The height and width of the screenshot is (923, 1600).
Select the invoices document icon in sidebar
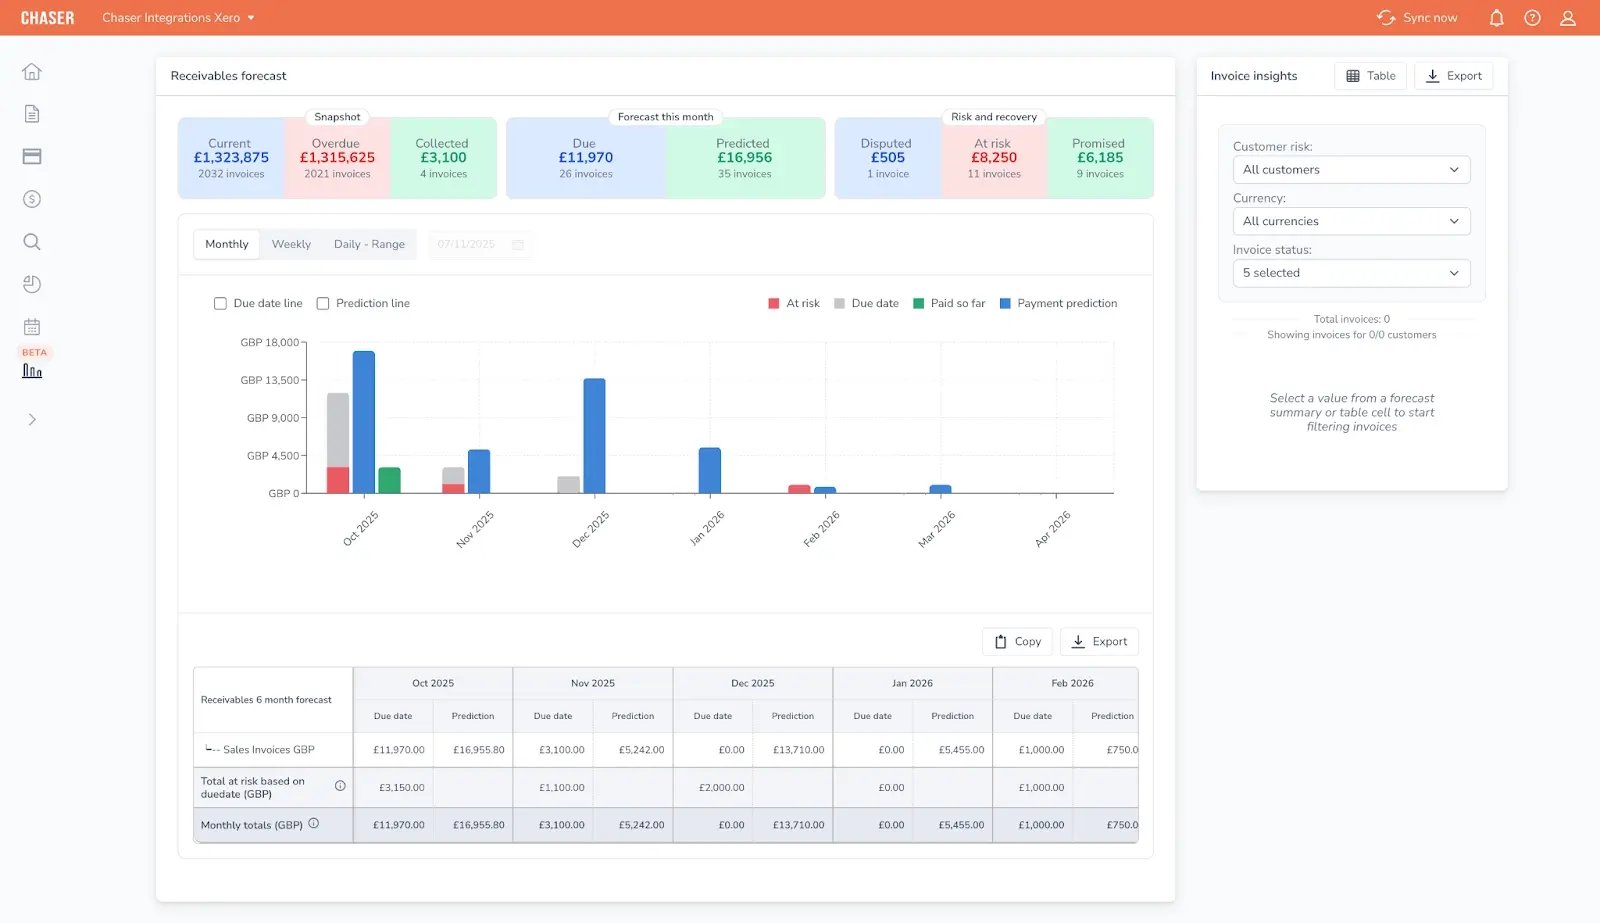32,113
